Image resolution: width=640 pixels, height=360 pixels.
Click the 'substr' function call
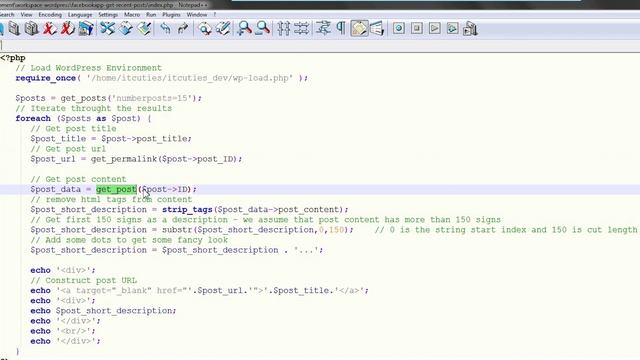point(177,230)
